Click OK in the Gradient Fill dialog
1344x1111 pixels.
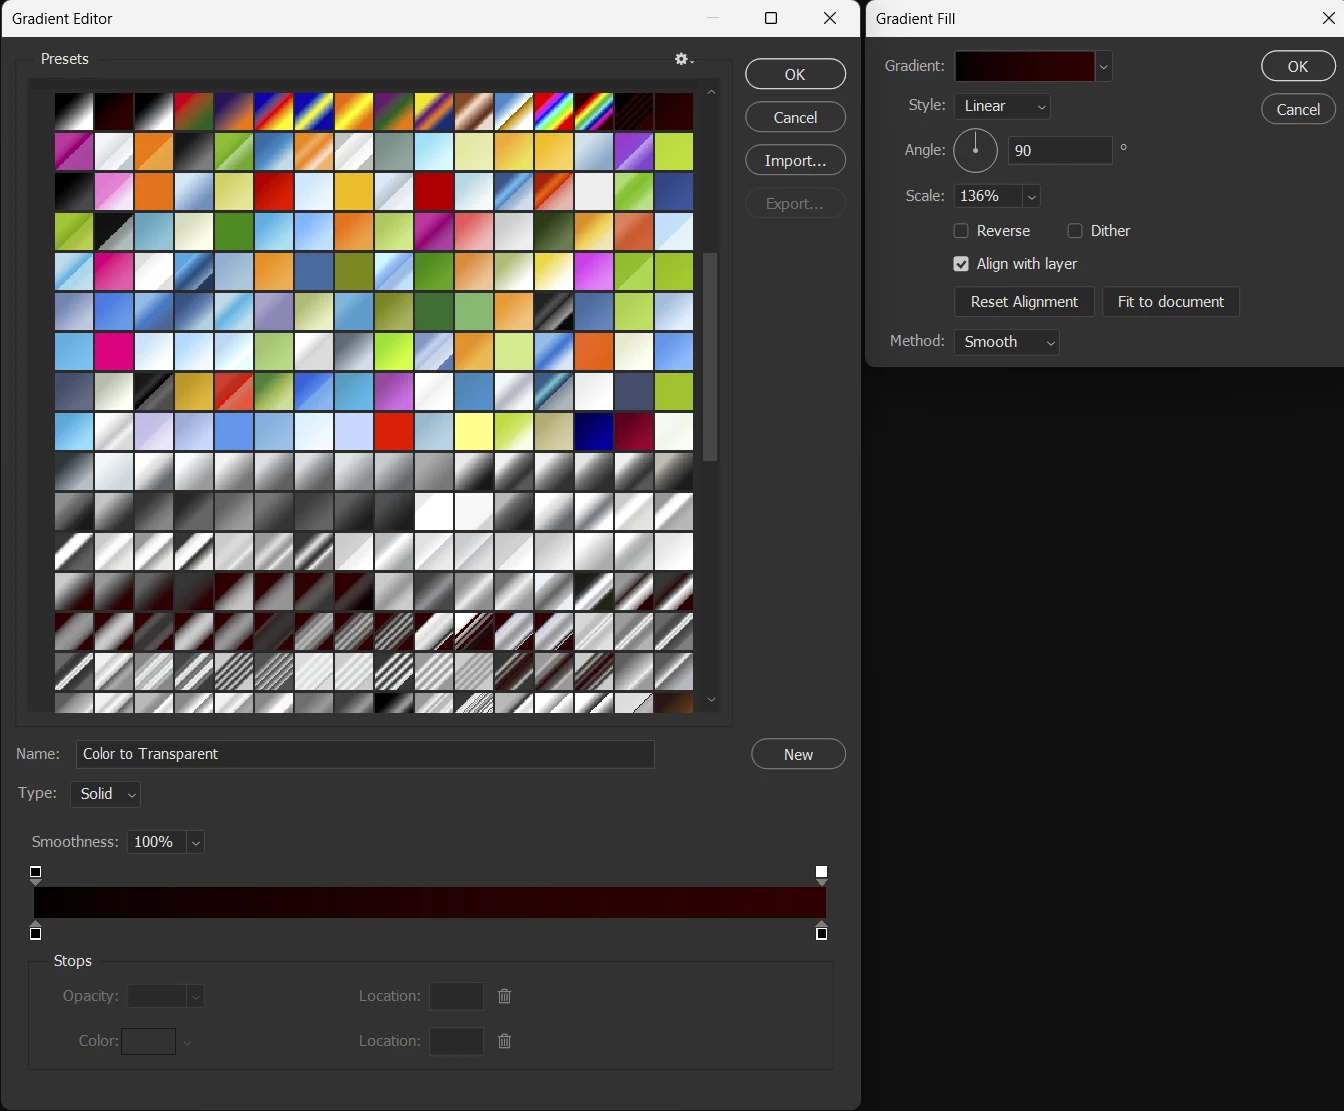click(x=1298, y=66)
